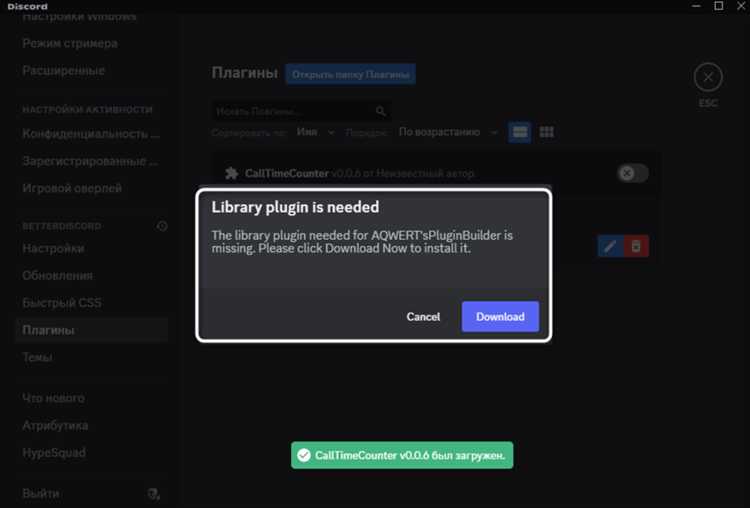The width and height of the screenshot is (750, 508).
Task: Click the BetterDiscord history clock icon
Action: point(162,225)
